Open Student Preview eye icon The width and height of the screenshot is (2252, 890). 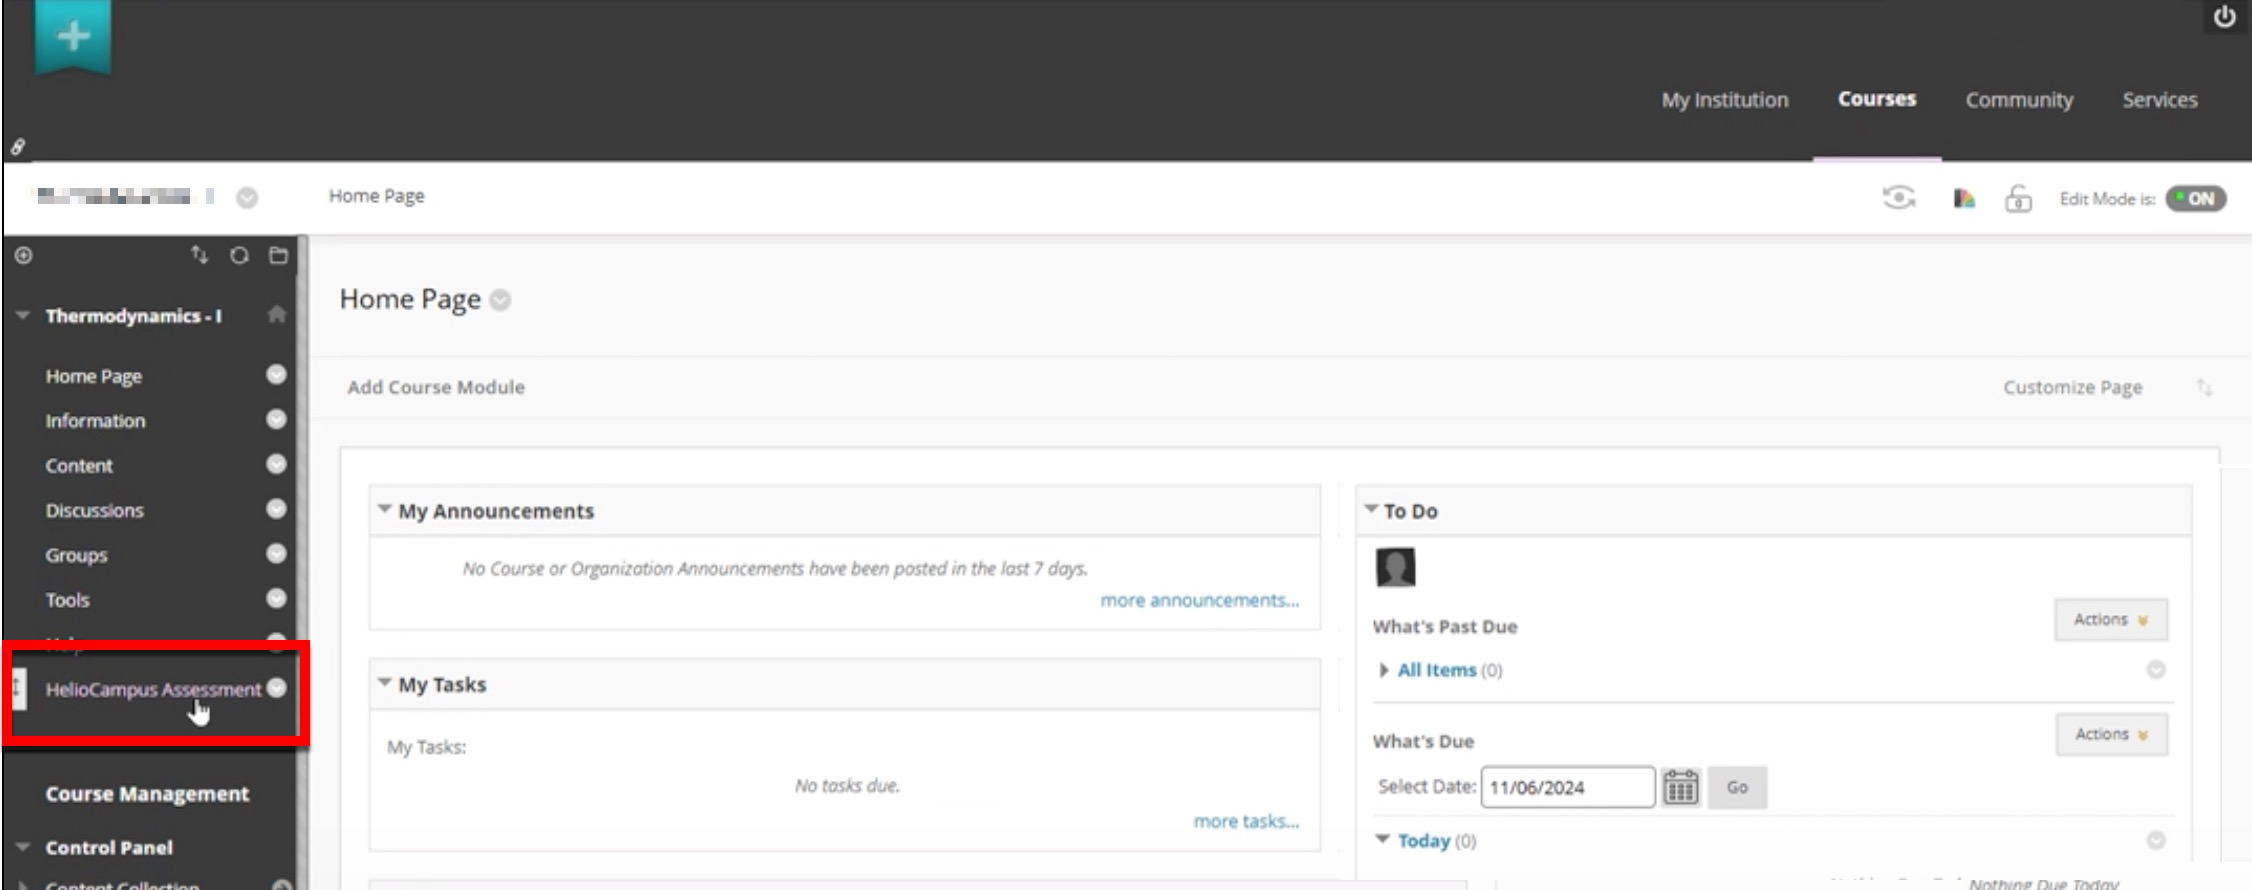1898,198
